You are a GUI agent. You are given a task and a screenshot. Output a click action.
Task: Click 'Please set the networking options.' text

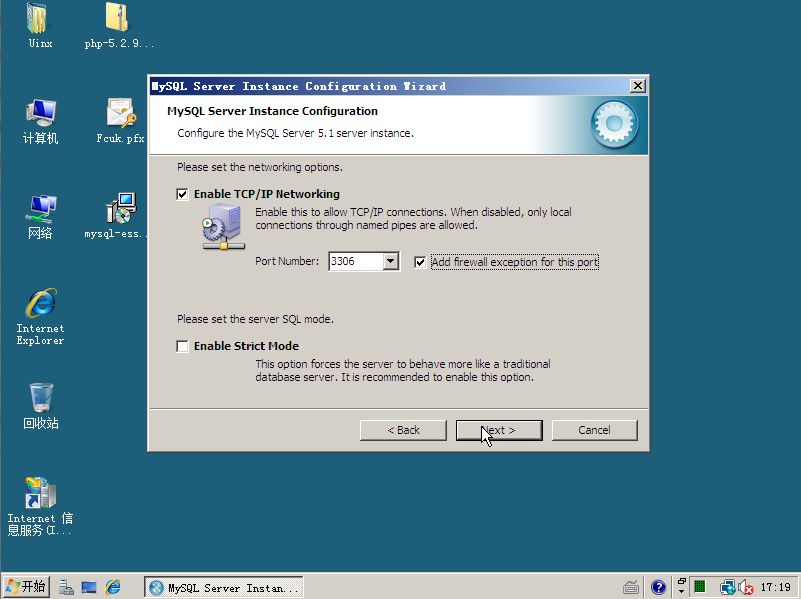tap(260, 167)
